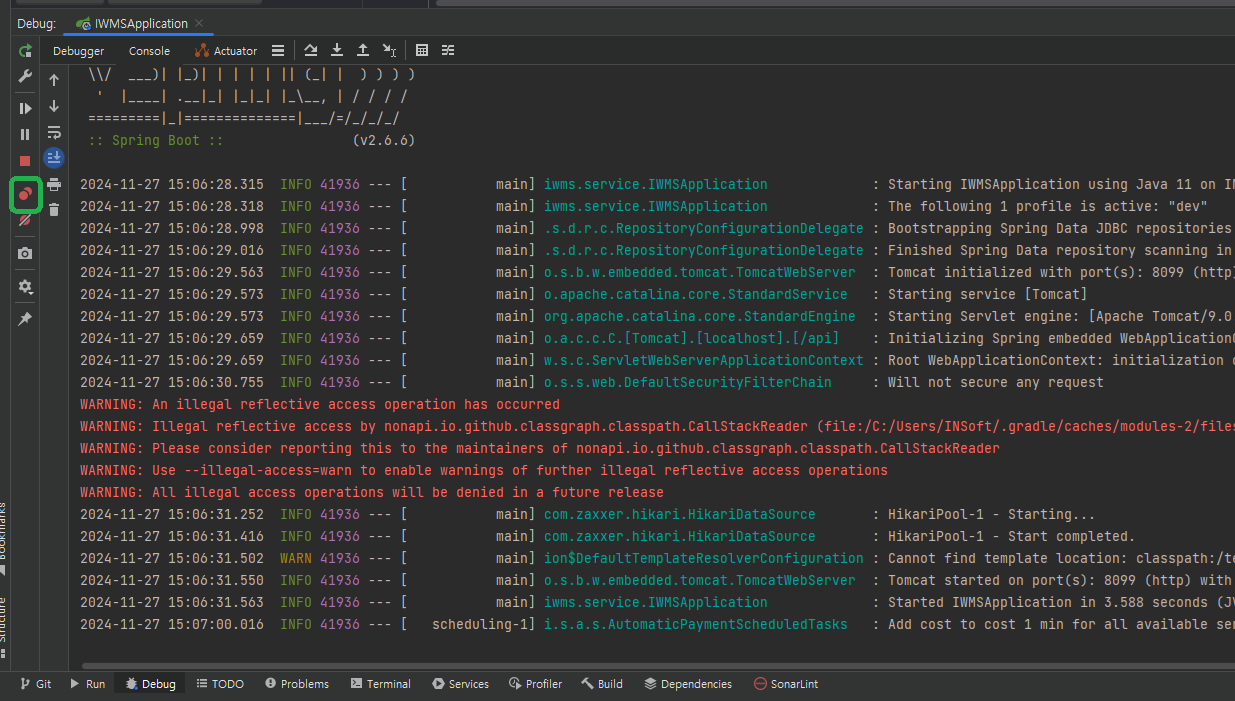Open the Terminal tool window
The image size is (1235, 701).
(x=381, y=684)
